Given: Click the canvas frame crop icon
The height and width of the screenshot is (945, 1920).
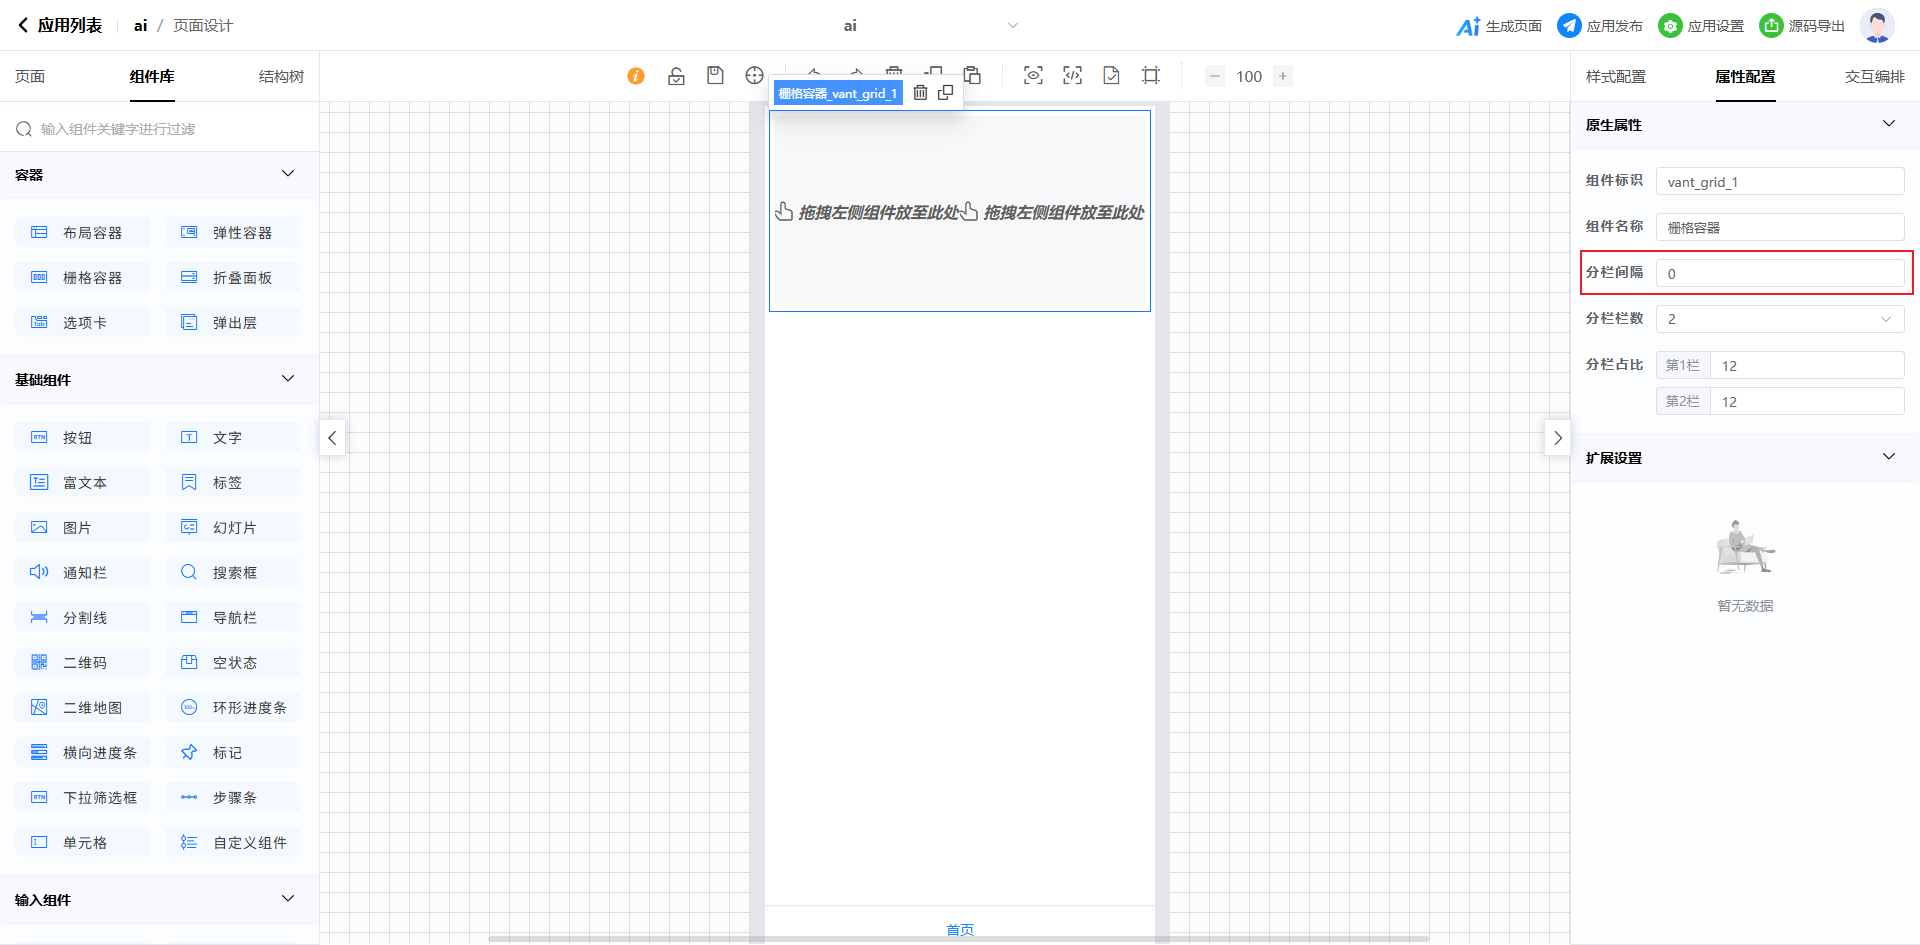Looking at the screenshot, I should [x=1151, y=76].
